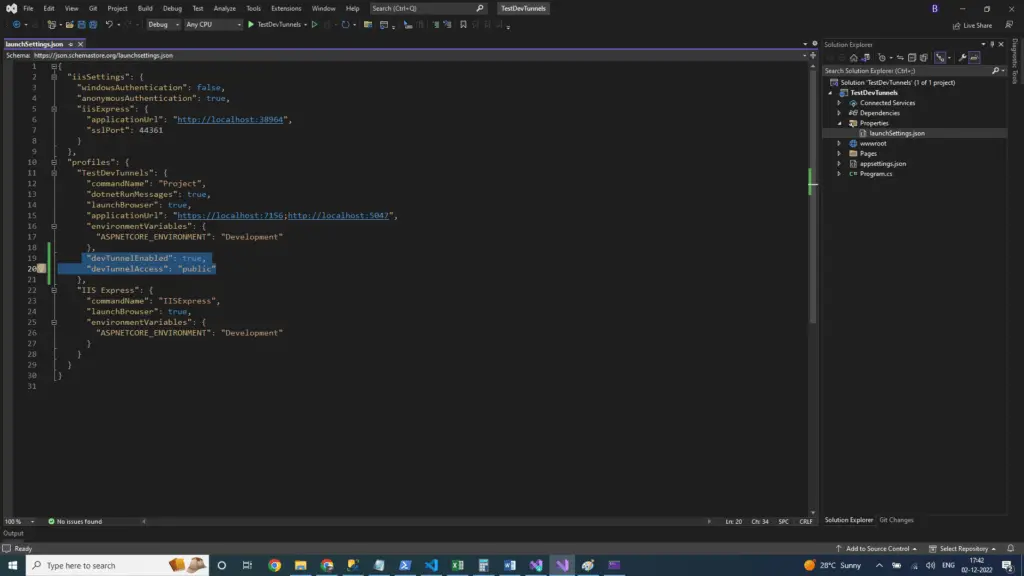Undo the last edit via toolbar

tap(109, 25)
